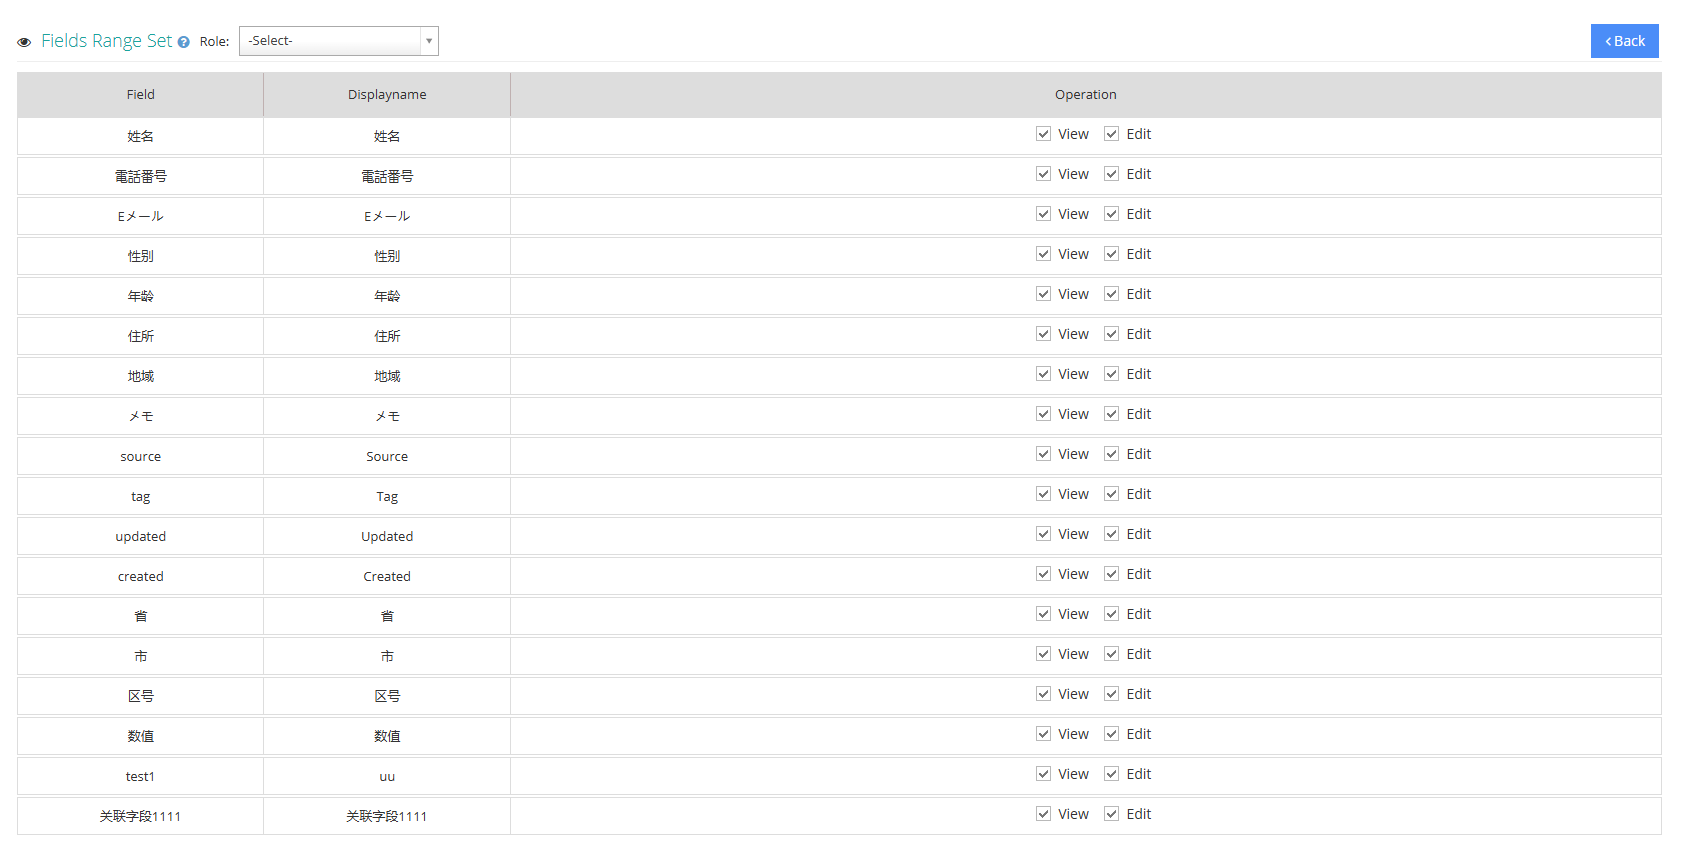Click the blue help question mark icon
Image resolution: width=1682 pixels, height=860 pixels.
coord(183,42)
